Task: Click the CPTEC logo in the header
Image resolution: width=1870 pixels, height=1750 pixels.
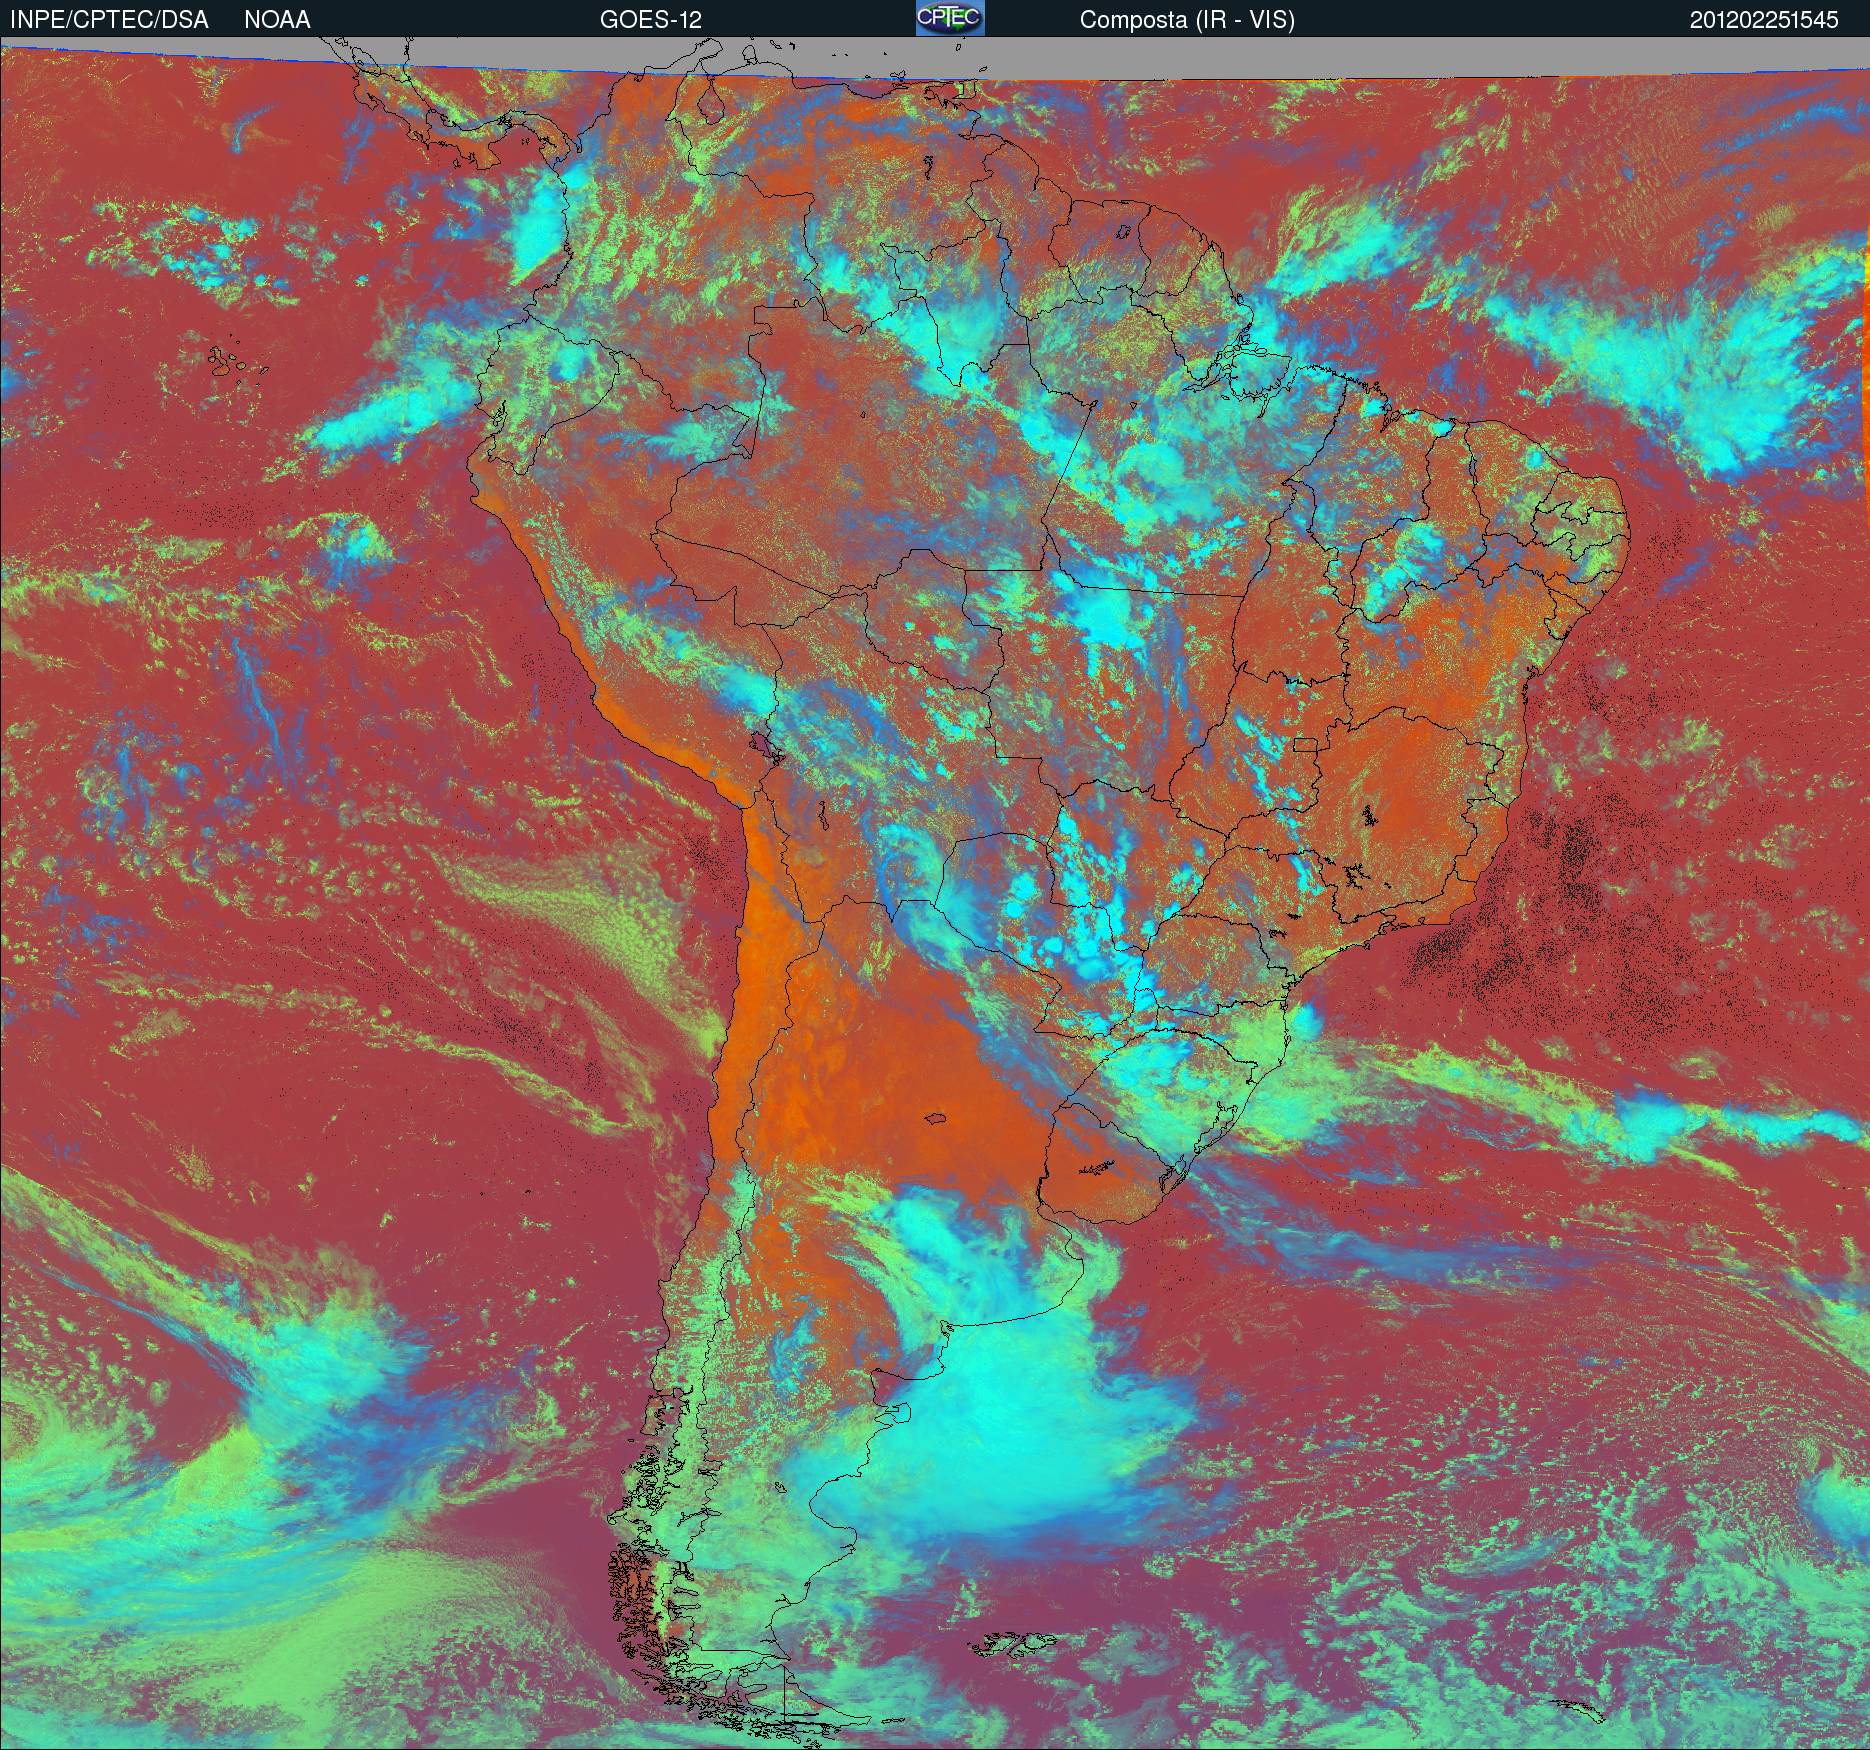Action: pos(950,18)
